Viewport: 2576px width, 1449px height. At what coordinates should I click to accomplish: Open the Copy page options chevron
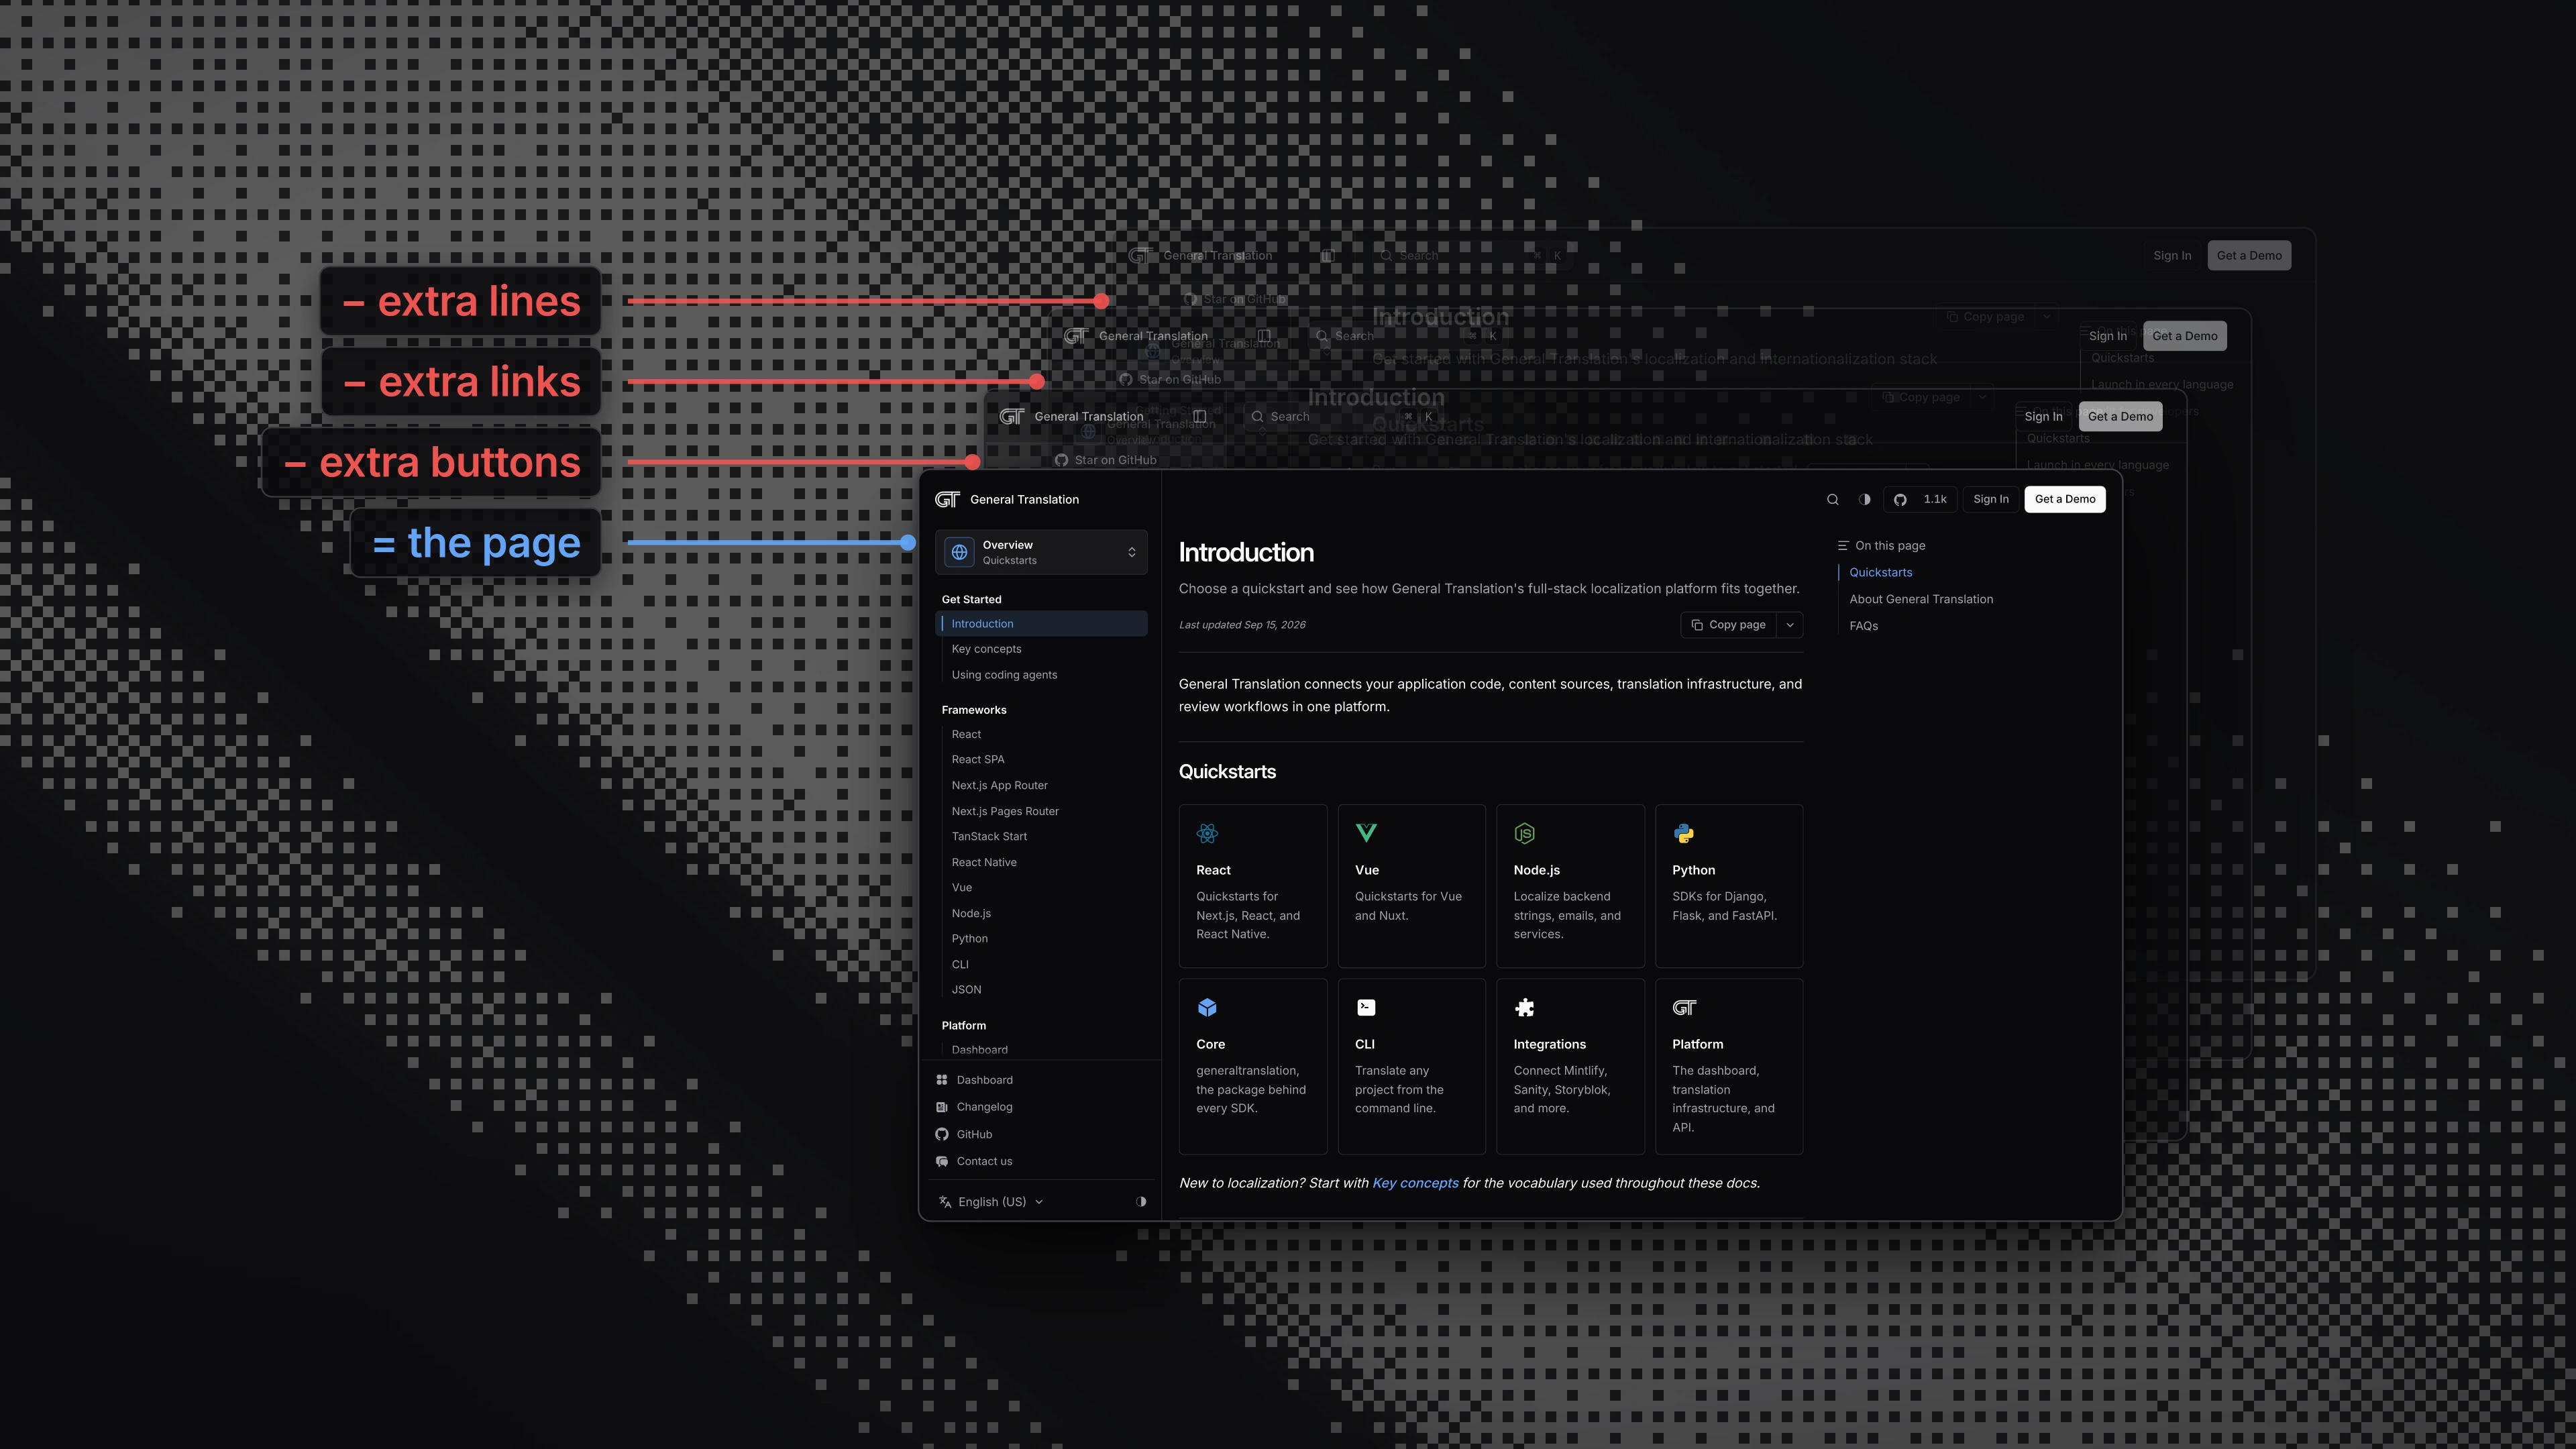1790,625
